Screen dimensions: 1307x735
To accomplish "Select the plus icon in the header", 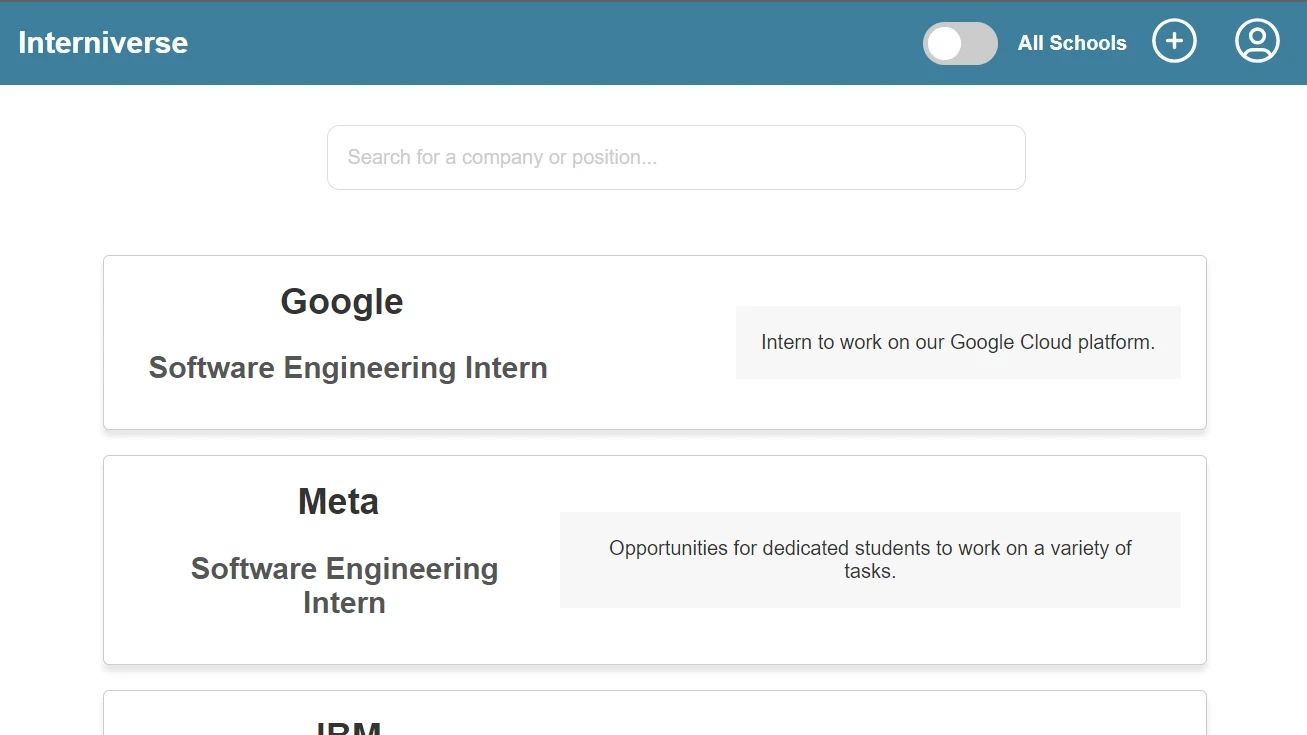I will pos(1174,41).
